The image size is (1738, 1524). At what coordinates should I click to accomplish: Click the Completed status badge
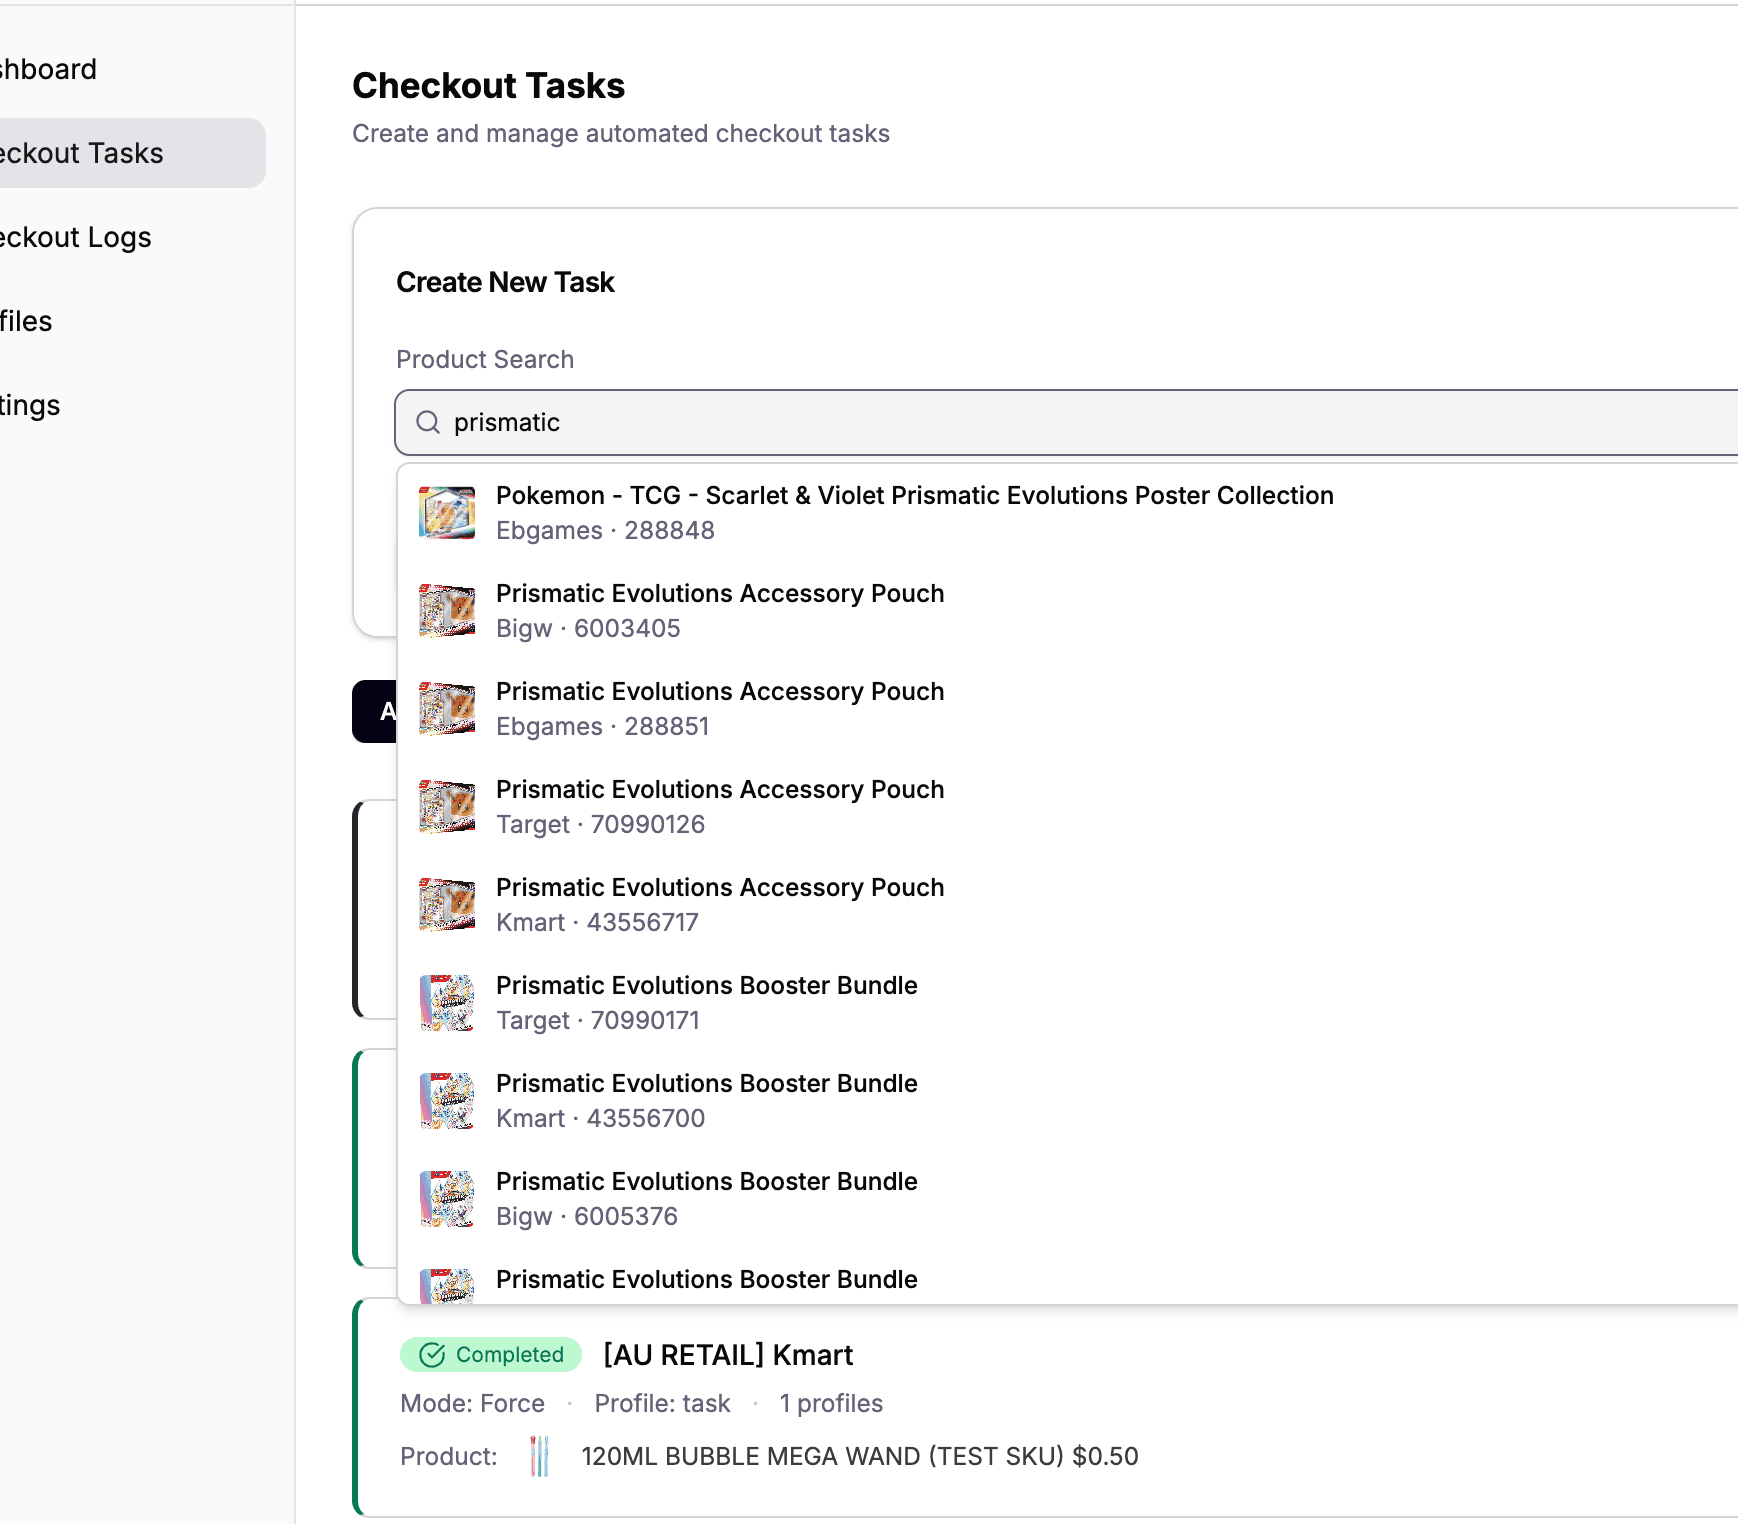490,1354
